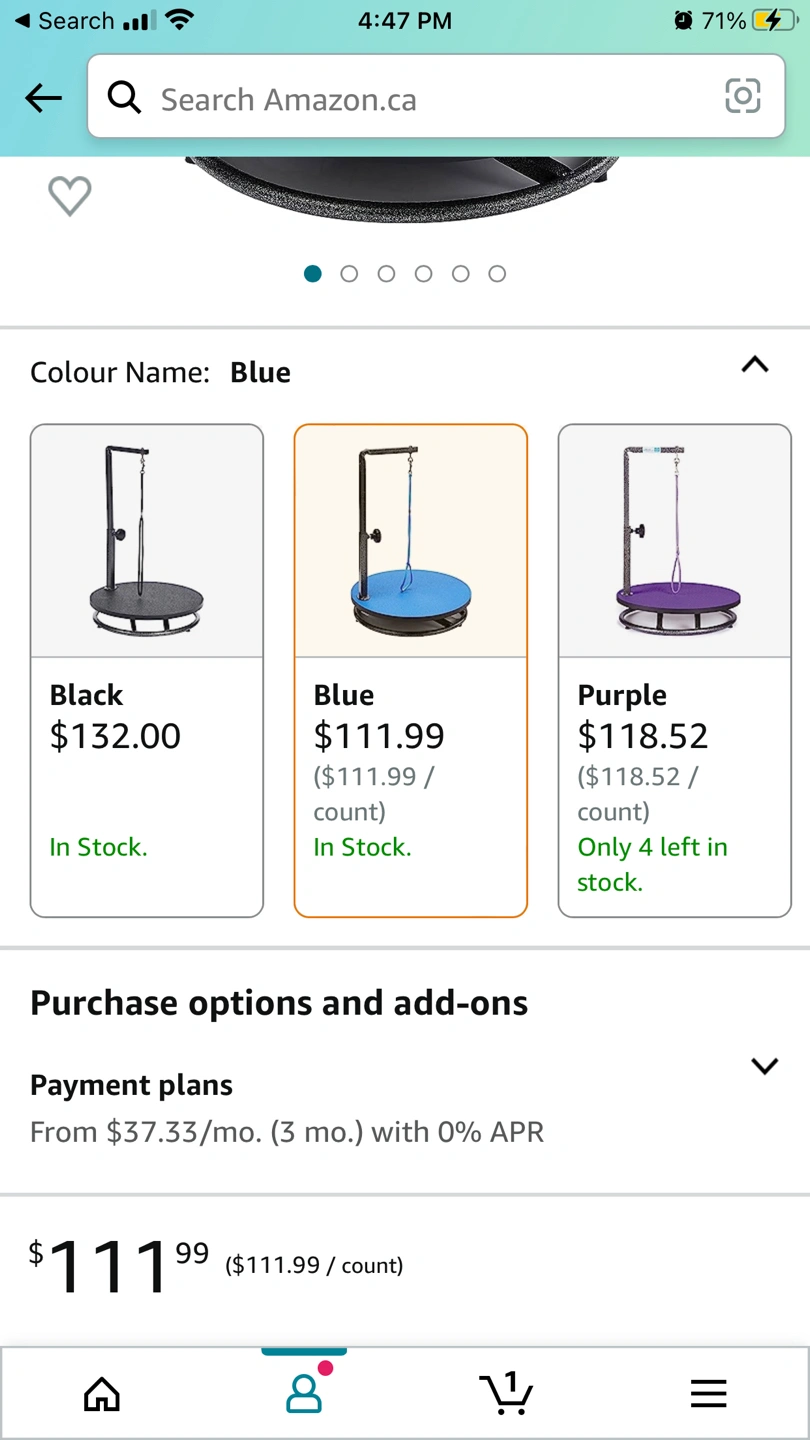Image resolution: width=810 pixels, height=1440 pixels.
Task: Open hamburger menu tab
Action: (708, 1393)
